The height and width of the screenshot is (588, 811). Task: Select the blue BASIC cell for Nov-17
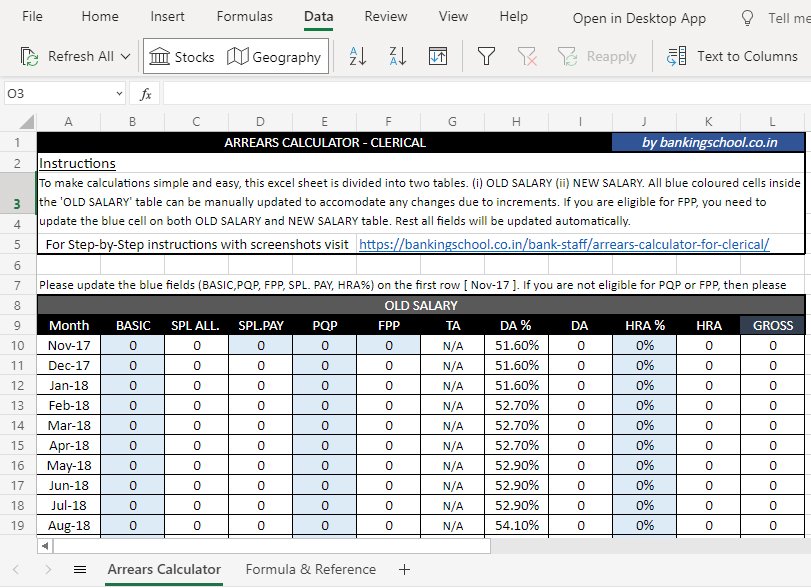[x=133, y=345]
